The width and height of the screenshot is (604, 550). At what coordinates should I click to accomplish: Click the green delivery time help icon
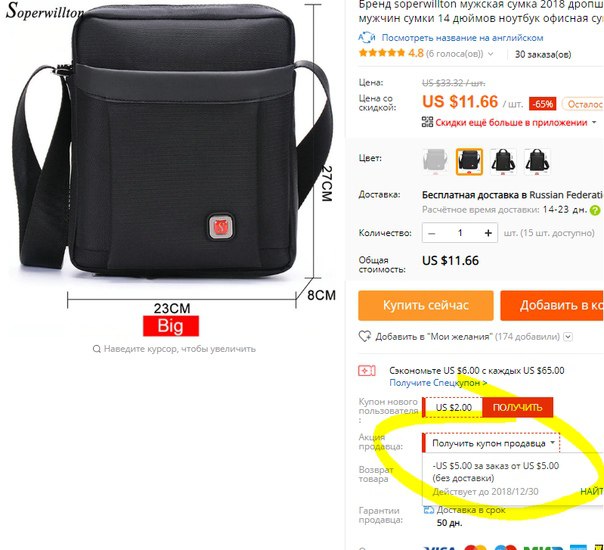click(596, 210)
